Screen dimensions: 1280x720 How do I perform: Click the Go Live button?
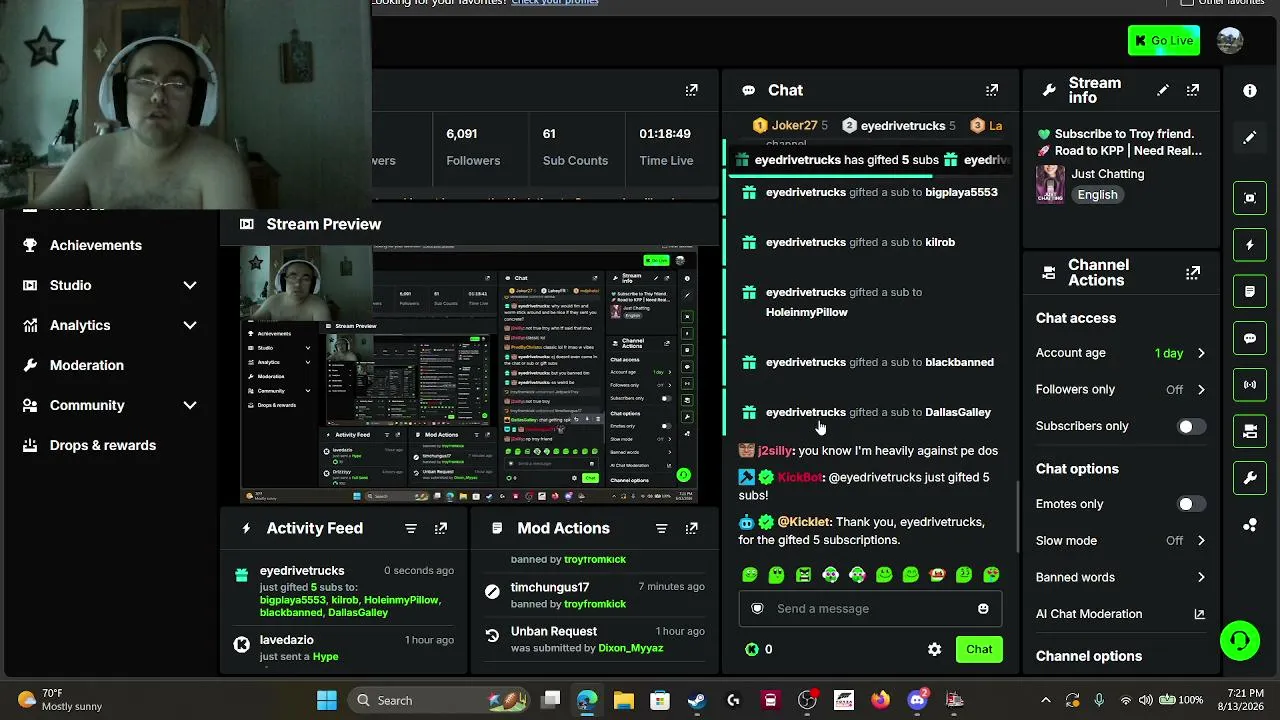1164,41
